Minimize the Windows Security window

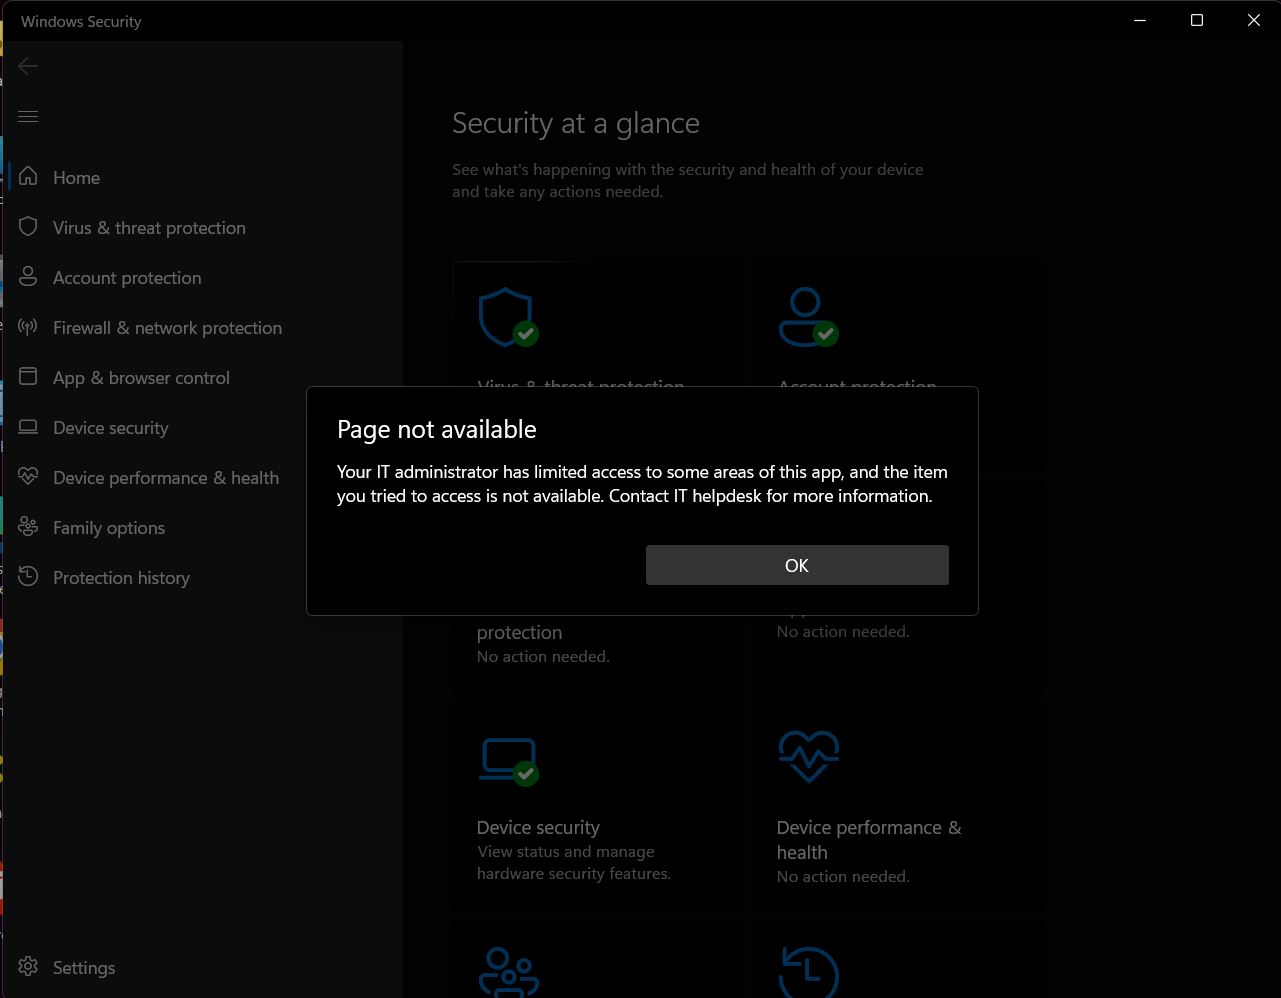(x=1140, y=20)
